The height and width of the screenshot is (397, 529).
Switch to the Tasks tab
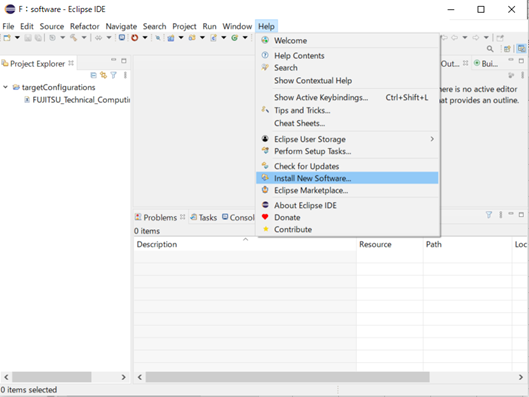(x=203, y=218)
